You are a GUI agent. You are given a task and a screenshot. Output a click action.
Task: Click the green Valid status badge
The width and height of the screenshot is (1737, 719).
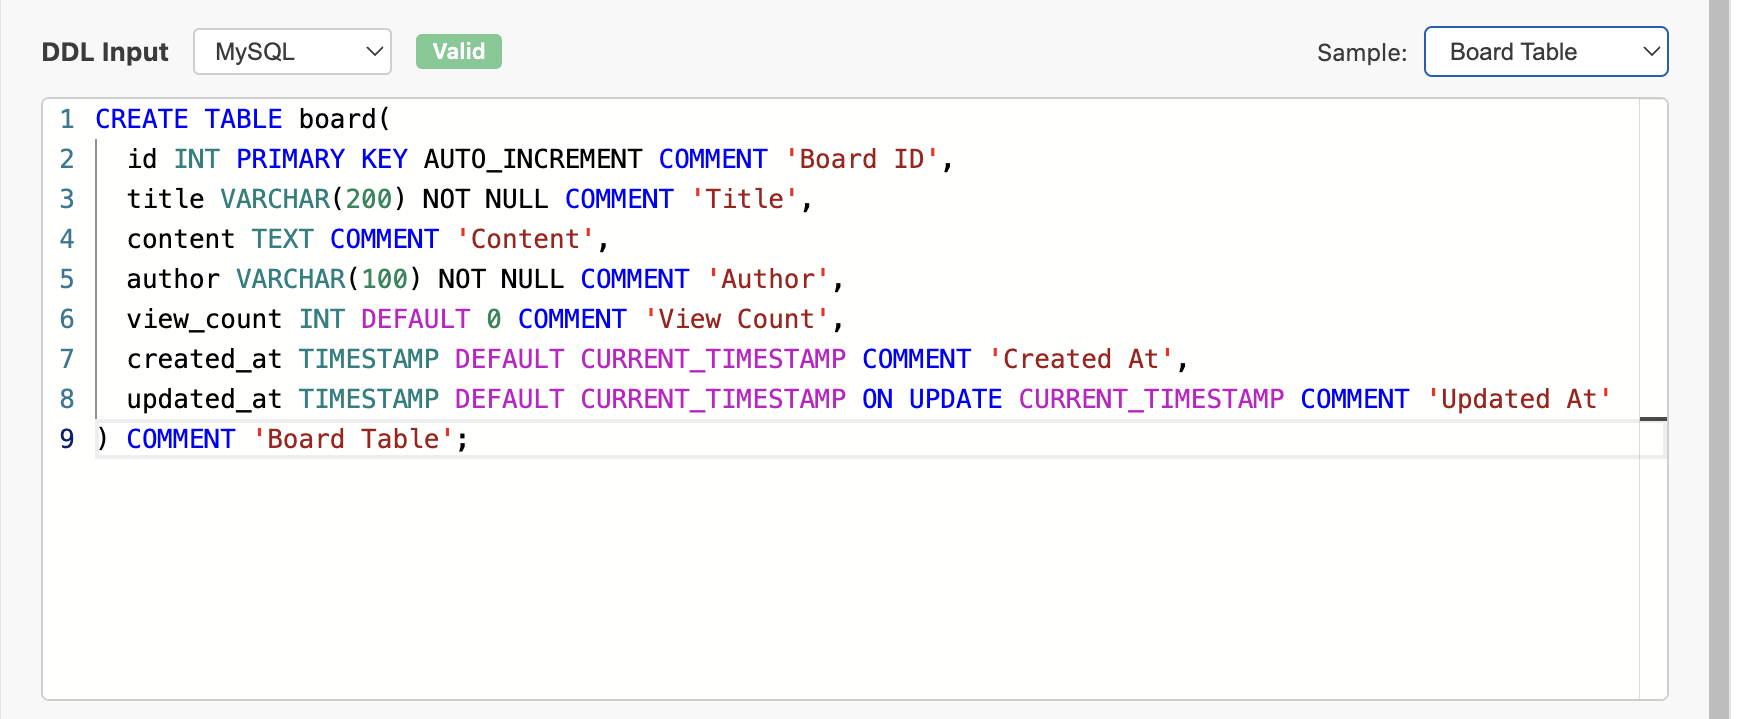458,52
